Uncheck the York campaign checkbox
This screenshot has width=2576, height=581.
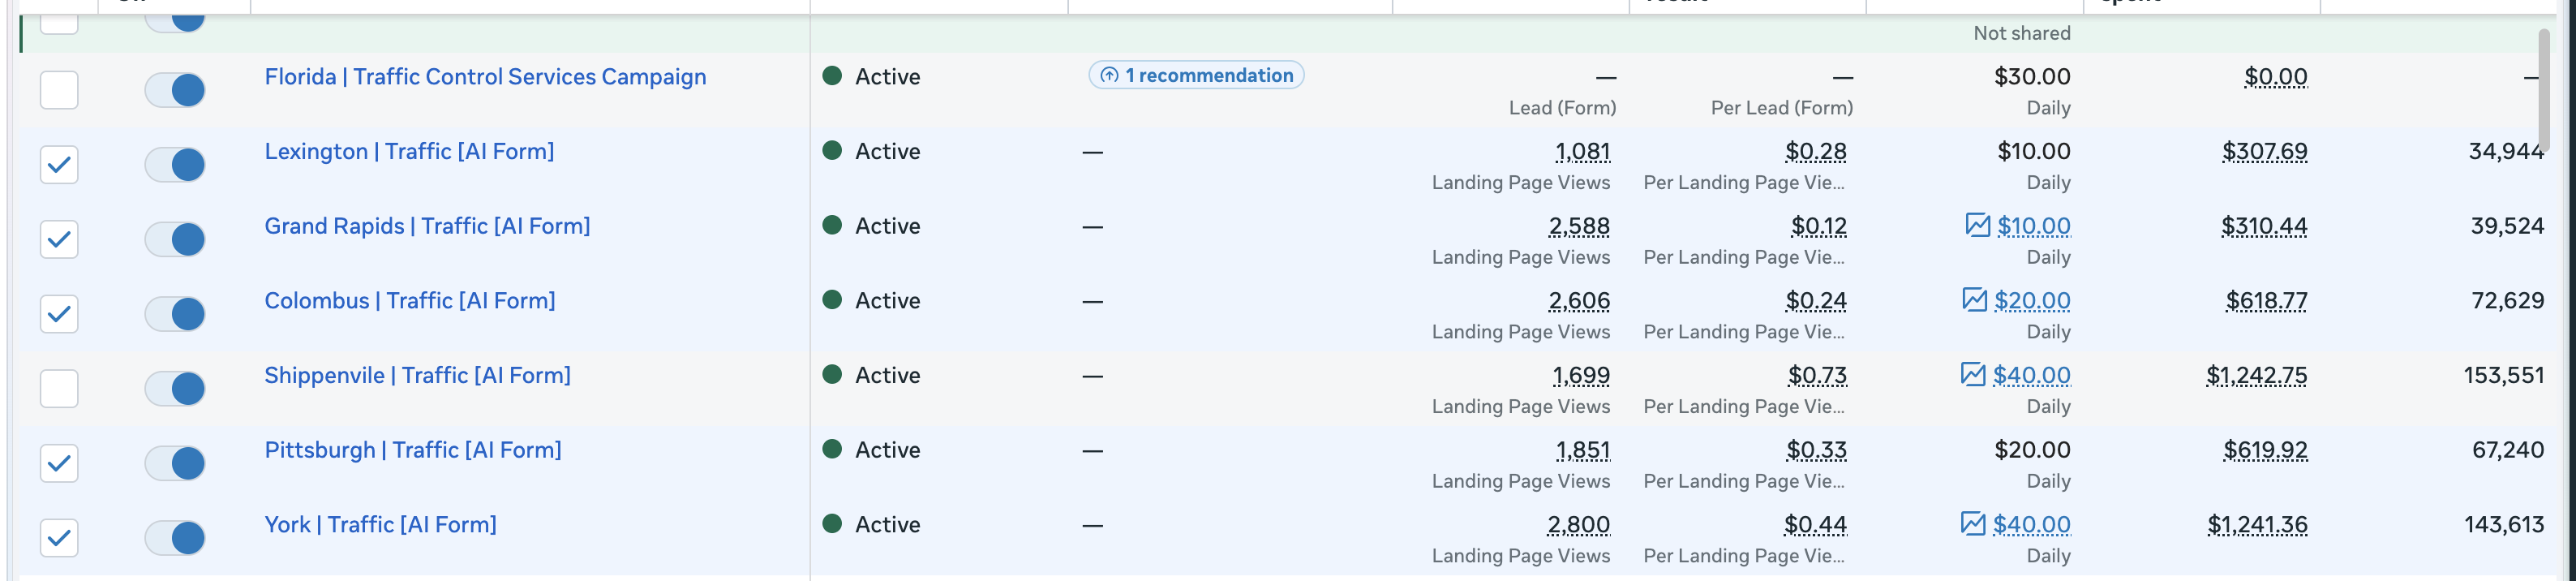pyautogui.click(x=59, y=538)
